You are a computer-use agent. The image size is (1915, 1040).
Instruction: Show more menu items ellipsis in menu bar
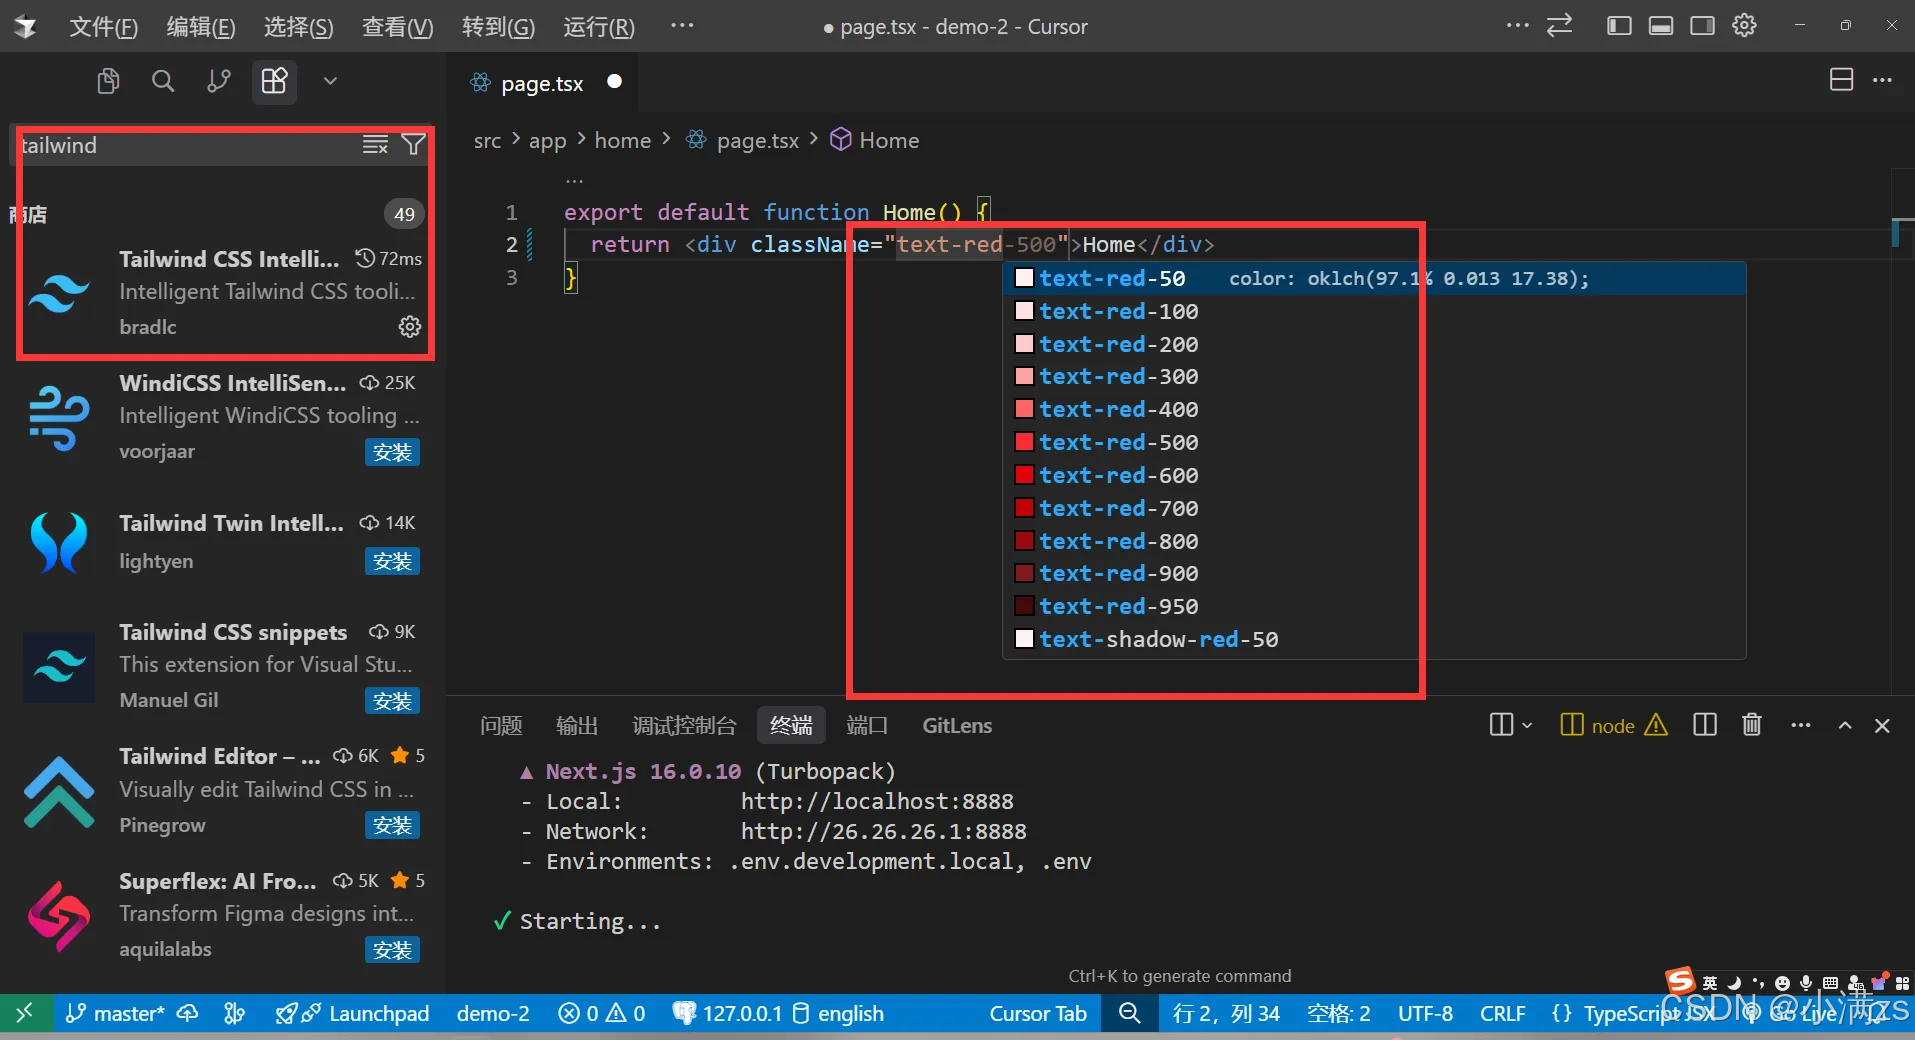tap(682, 26)
